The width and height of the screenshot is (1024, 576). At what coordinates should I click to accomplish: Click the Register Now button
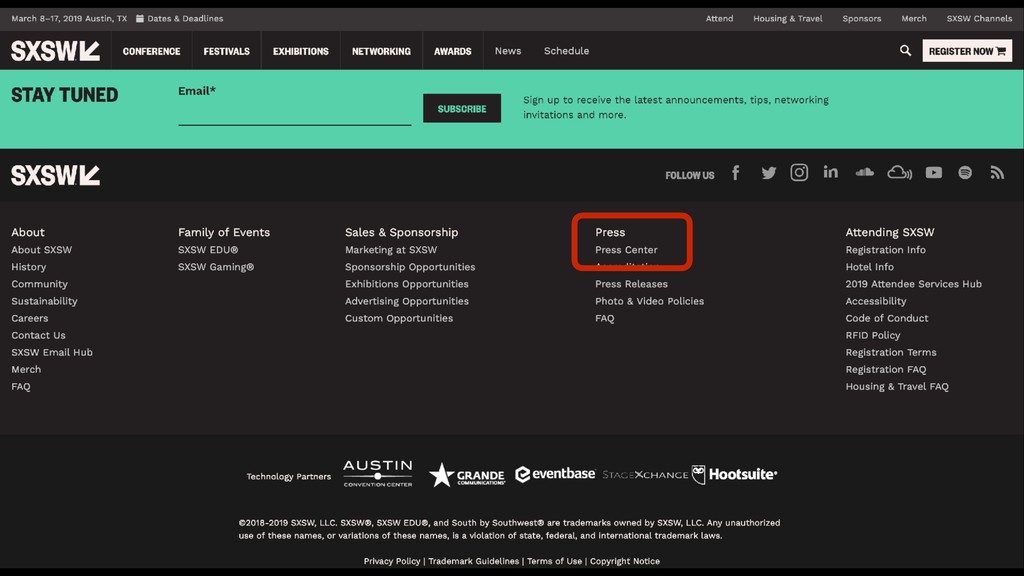coord(967,51)
